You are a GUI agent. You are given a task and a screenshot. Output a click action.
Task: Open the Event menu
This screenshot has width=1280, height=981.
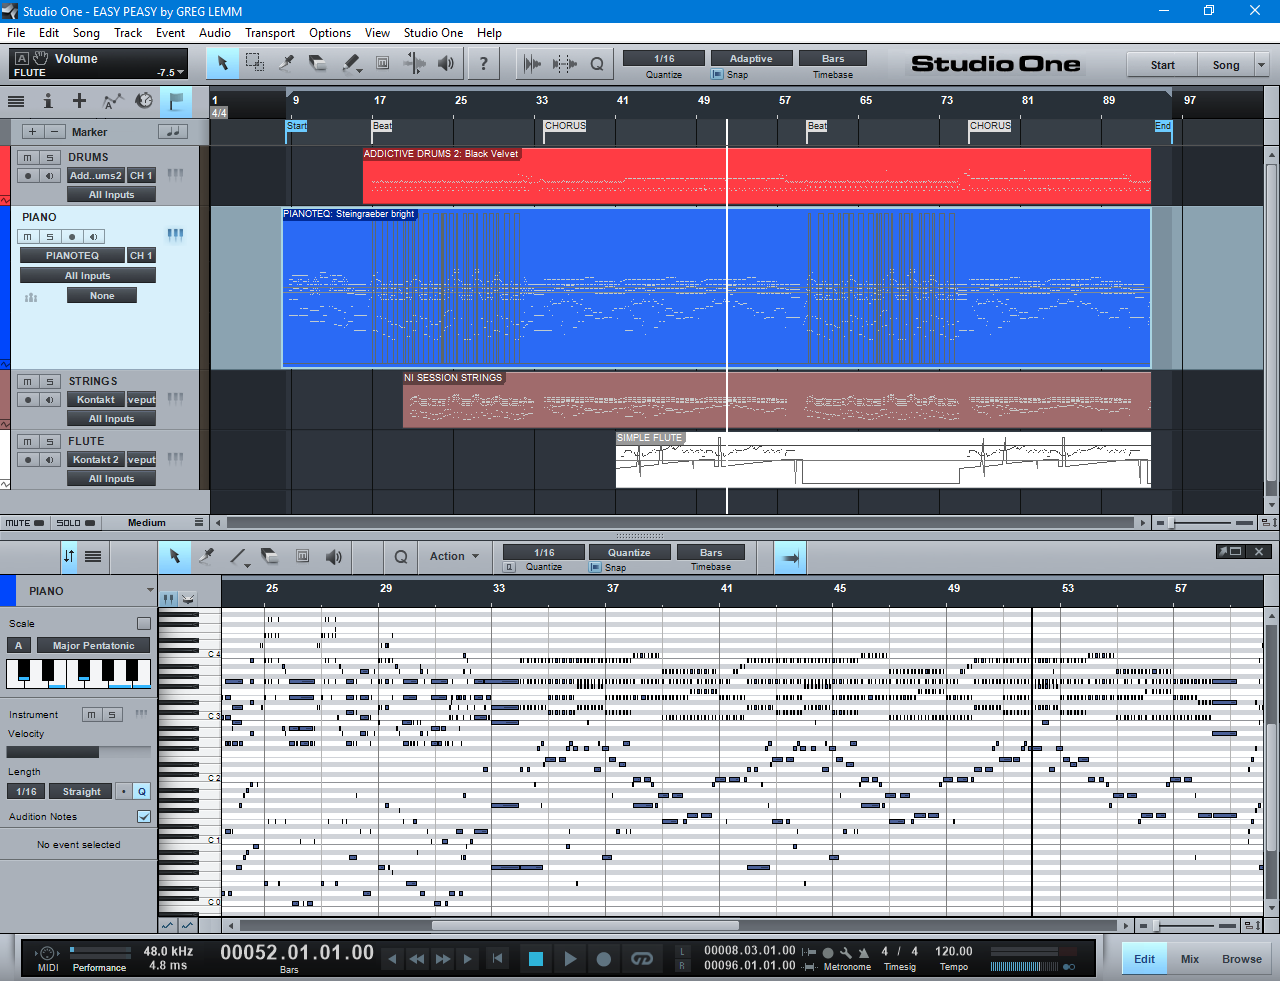[x=170, y=33]
